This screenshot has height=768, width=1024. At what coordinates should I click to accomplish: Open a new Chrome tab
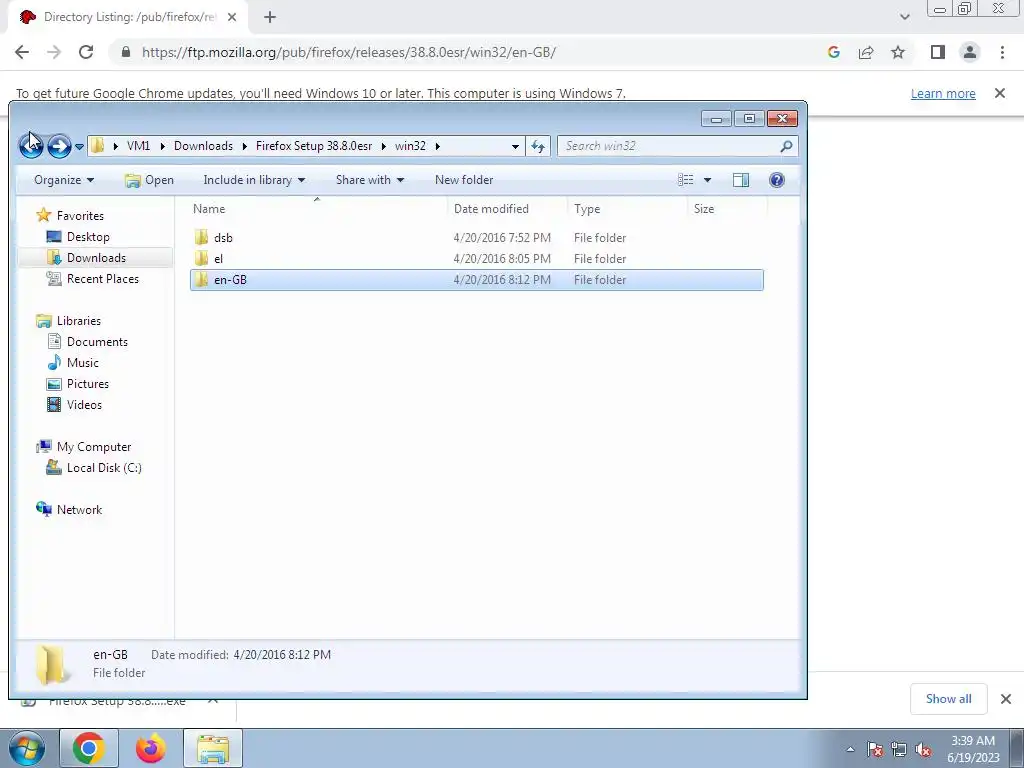[270, 17]
